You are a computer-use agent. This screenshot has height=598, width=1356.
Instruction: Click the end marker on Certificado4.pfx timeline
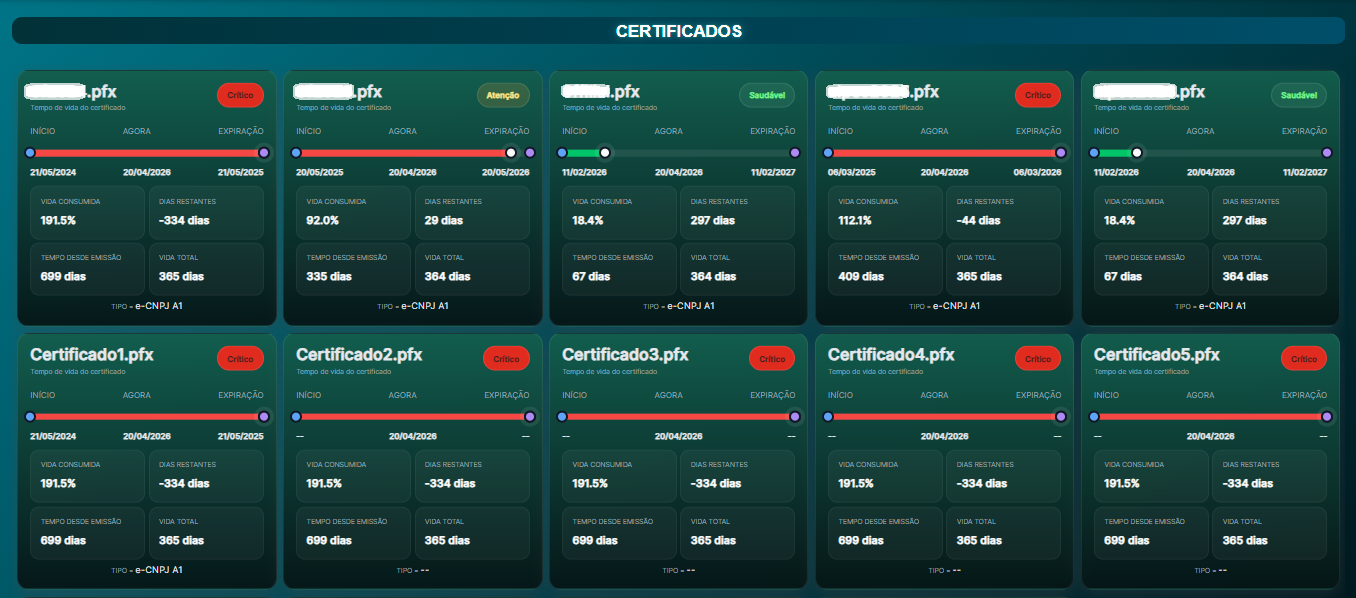pyautogui.click(x=1062, y=416)
